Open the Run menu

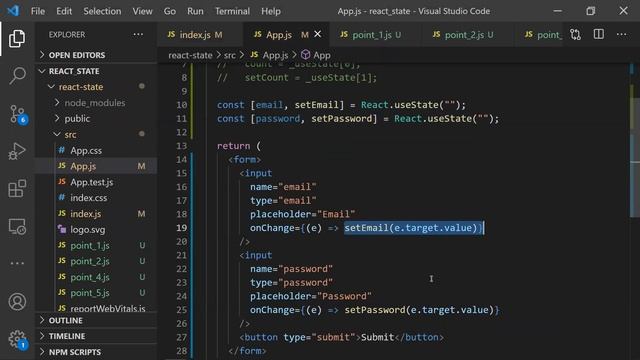[x=195, y=11]
